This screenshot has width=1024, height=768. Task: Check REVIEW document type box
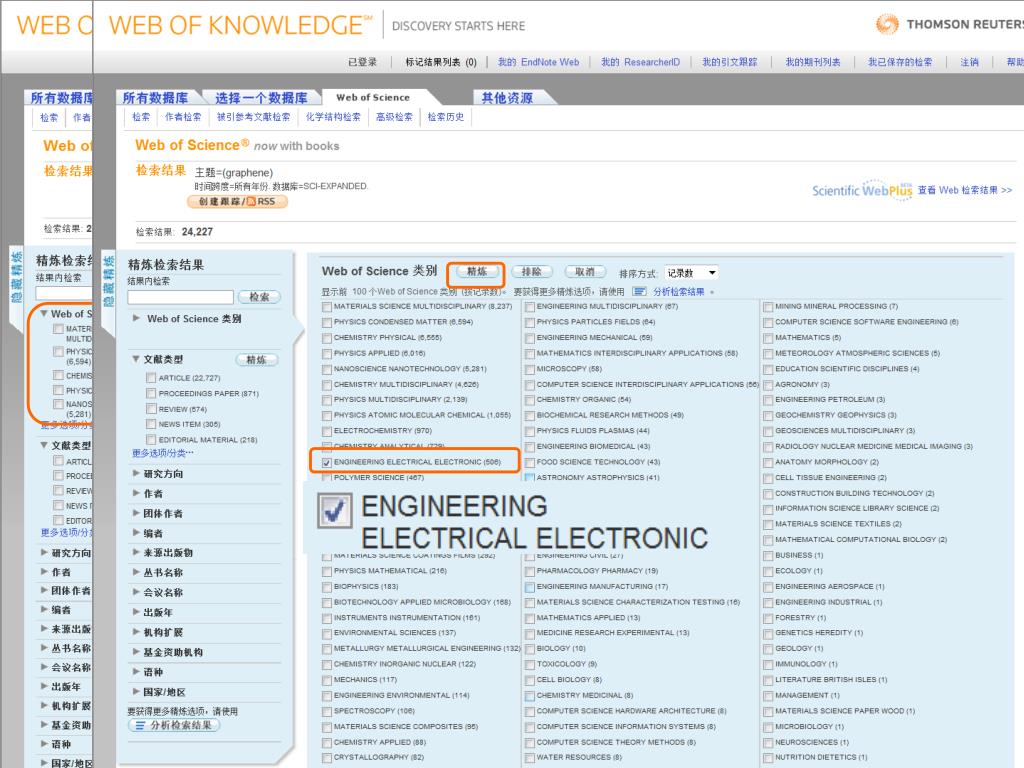pyautogui.click(x=151, y=409)
